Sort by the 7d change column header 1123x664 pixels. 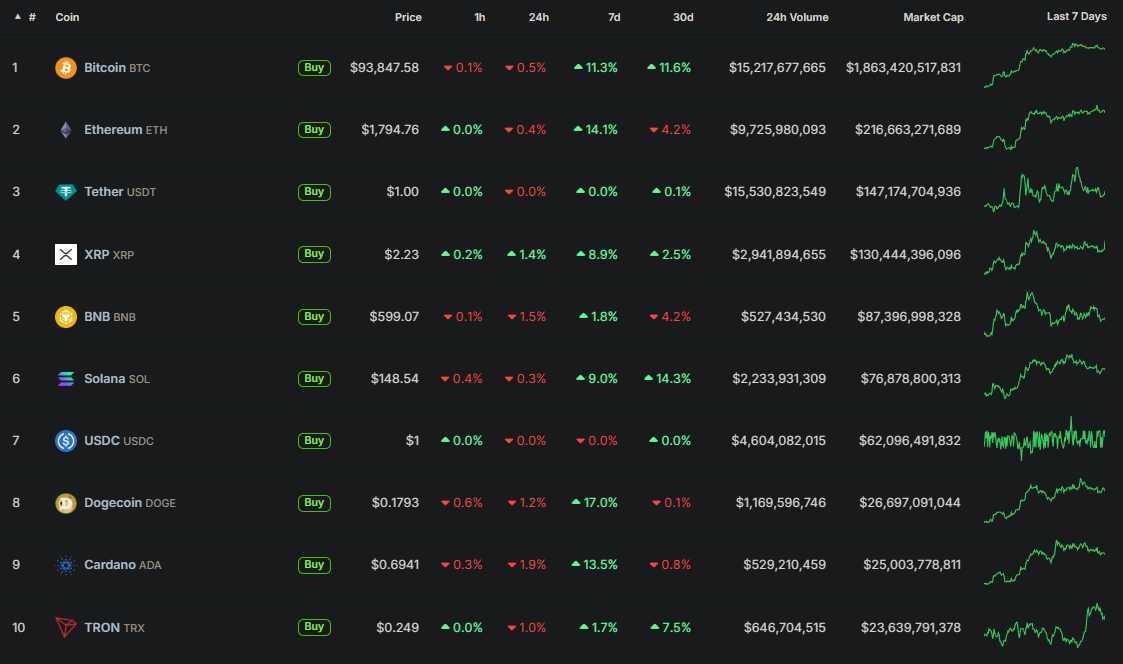pos(613,17)
